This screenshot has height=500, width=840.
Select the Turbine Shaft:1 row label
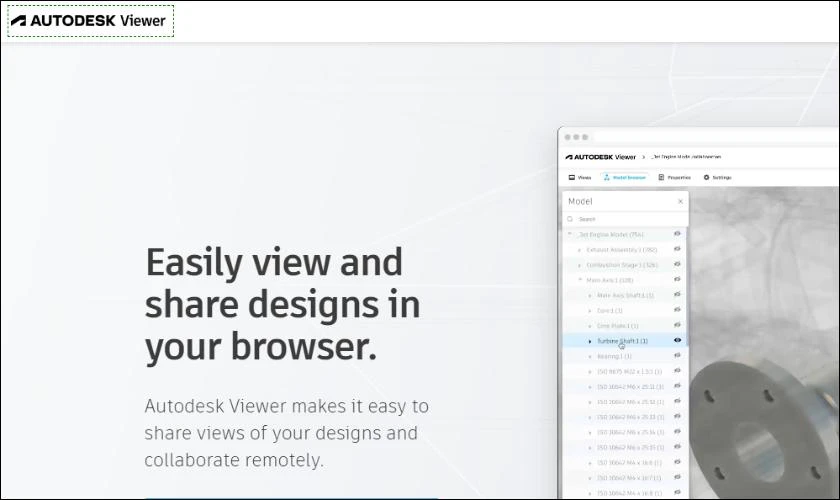[622, 341]
